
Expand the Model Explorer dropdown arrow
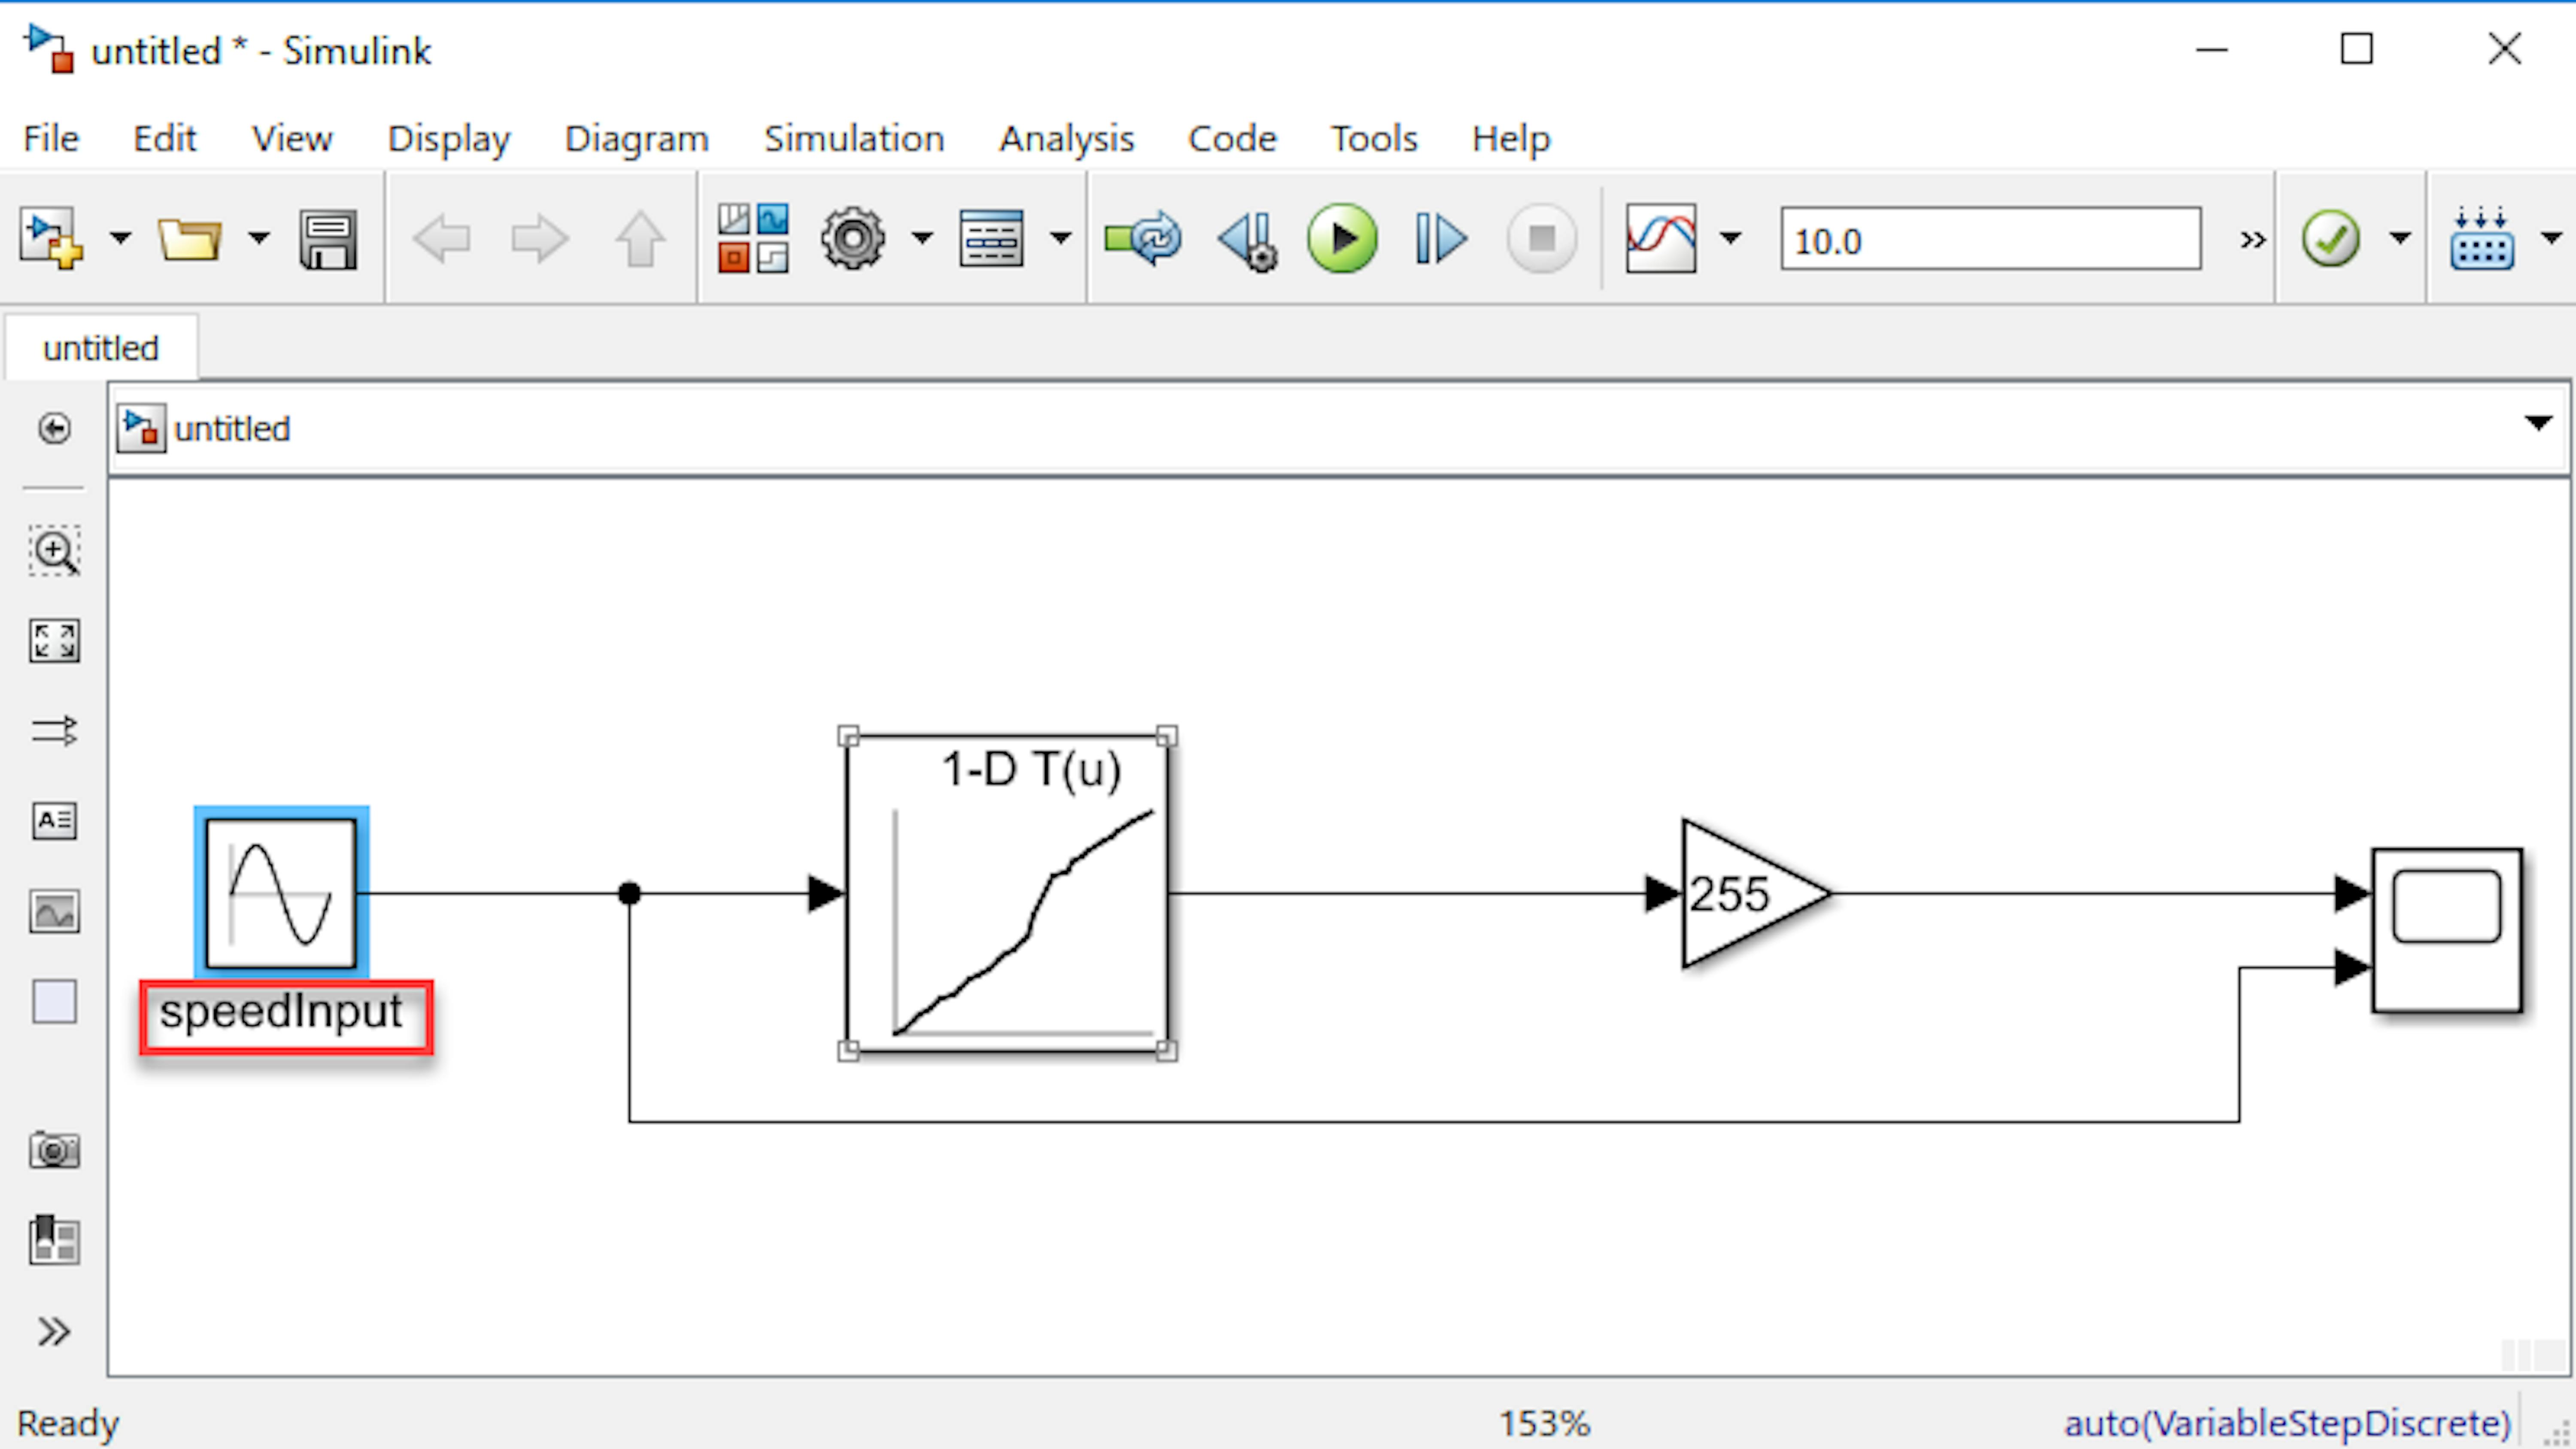point(1060,239)
